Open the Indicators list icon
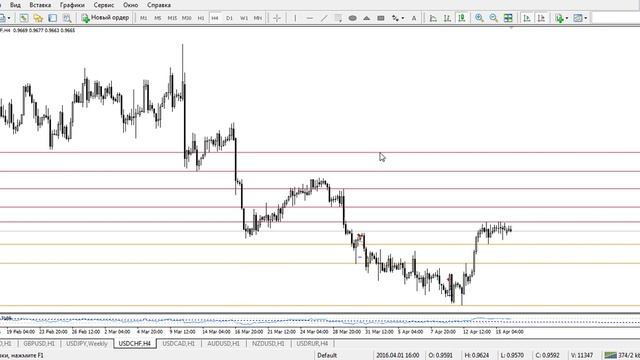 (559, 18)
